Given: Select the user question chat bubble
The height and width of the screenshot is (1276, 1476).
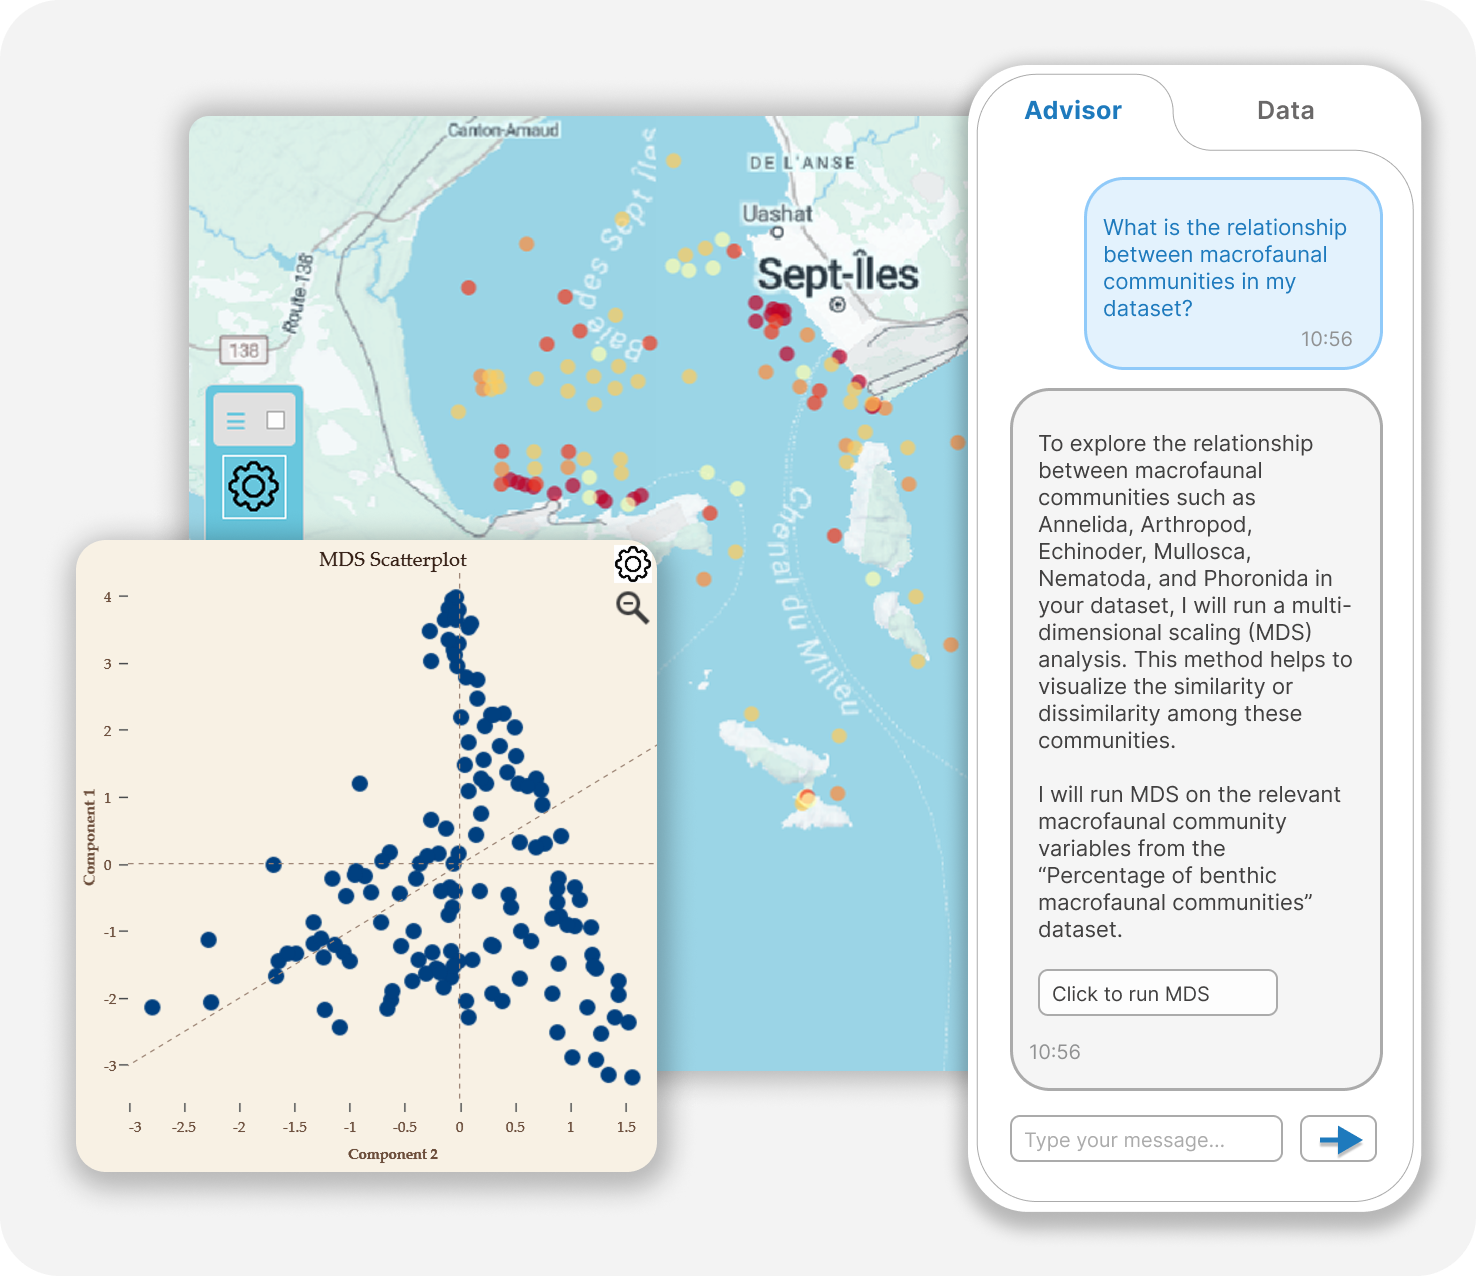Looking at the screenshot, I should (1232, 273).
